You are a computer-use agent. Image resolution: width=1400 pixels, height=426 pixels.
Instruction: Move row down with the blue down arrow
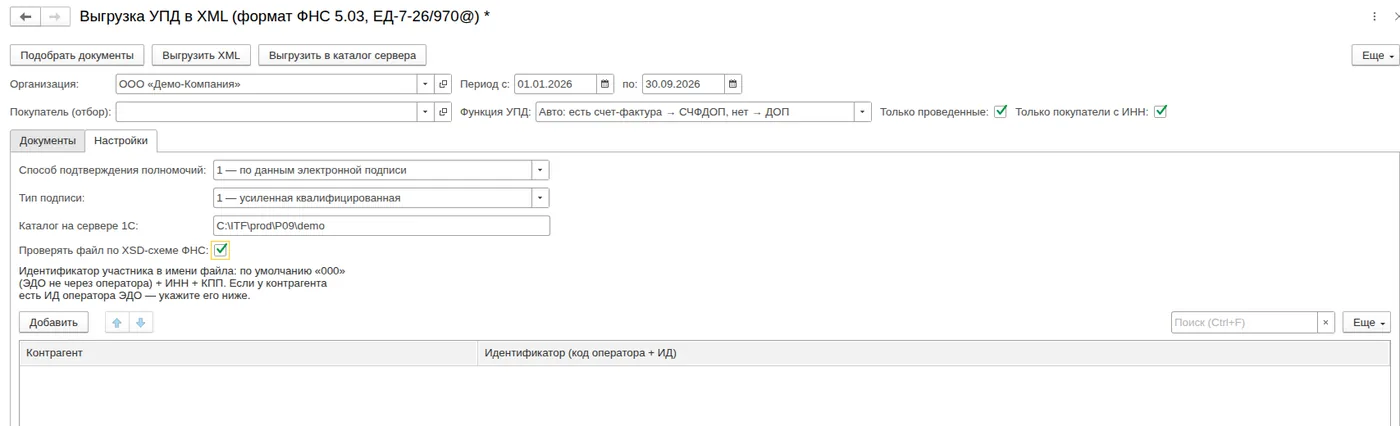(141, 322)
